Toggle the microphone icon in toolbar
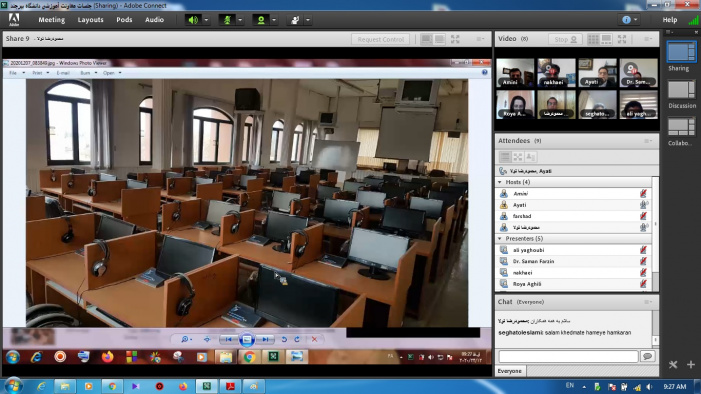The width and height of the screenshot is (701, 394). 227,20
